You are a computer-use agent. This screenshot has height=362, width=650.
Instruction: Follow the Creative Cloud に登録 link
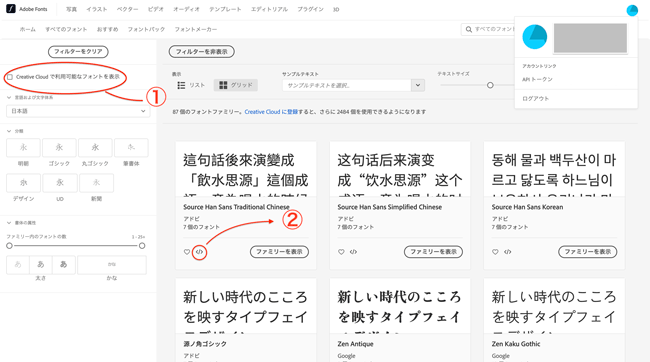(271, 112)
